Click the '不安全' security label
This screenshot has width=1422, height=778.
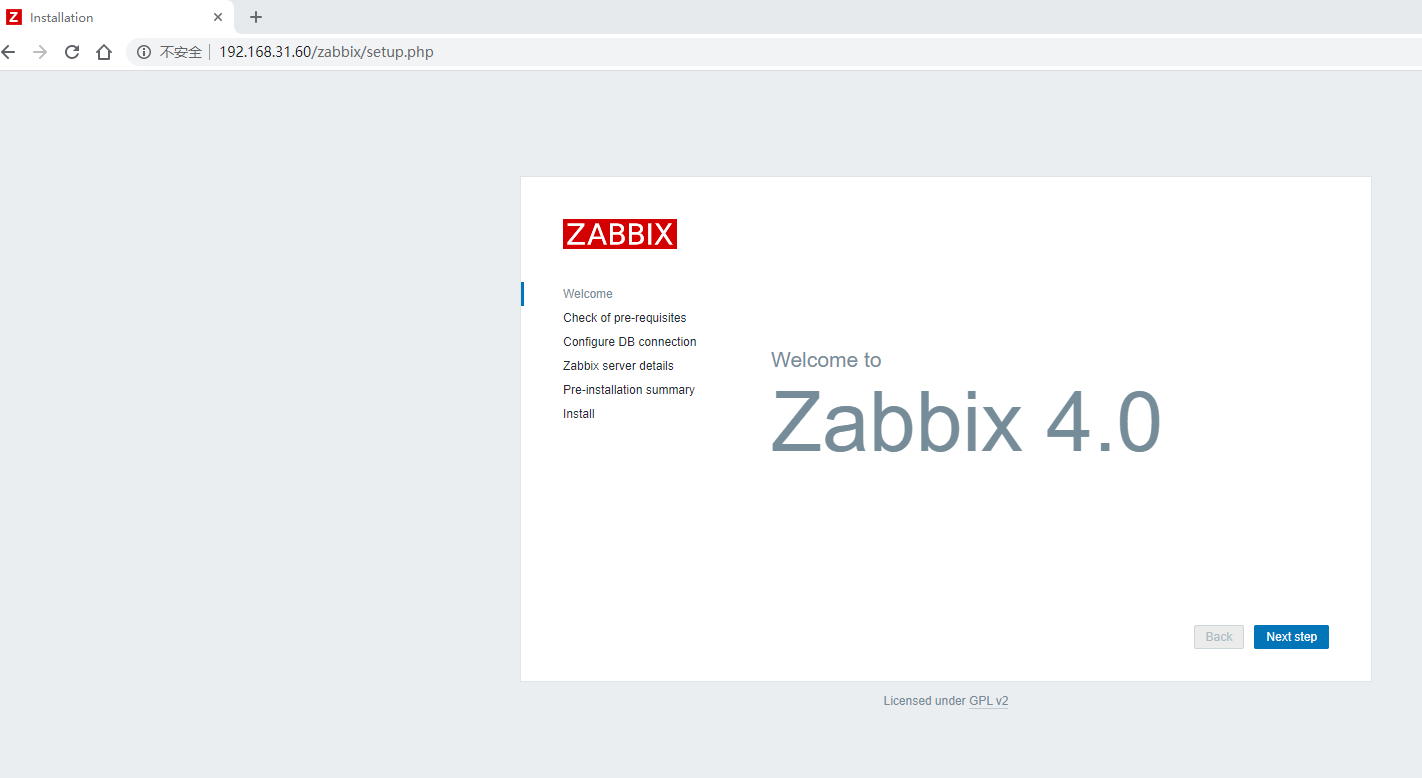point(181,52)
